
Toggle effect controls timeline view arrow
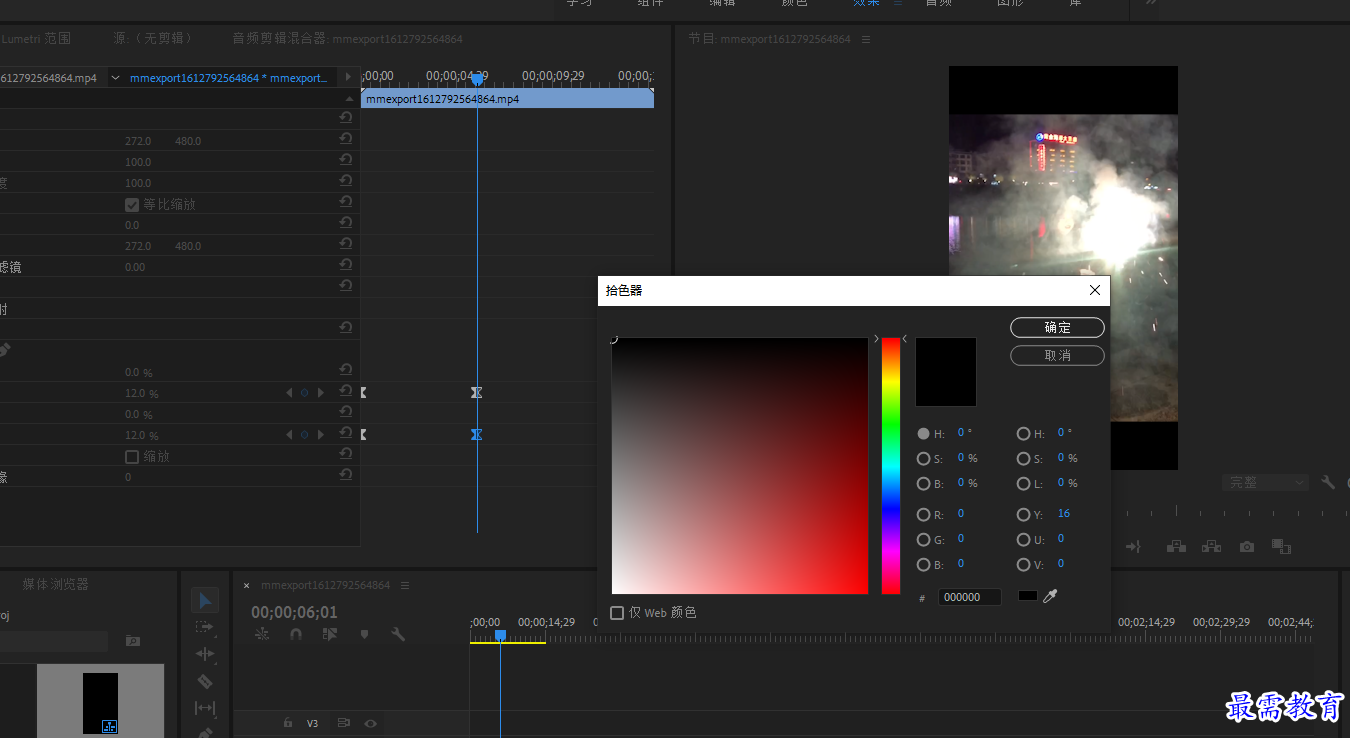click(x=348, y=77)
